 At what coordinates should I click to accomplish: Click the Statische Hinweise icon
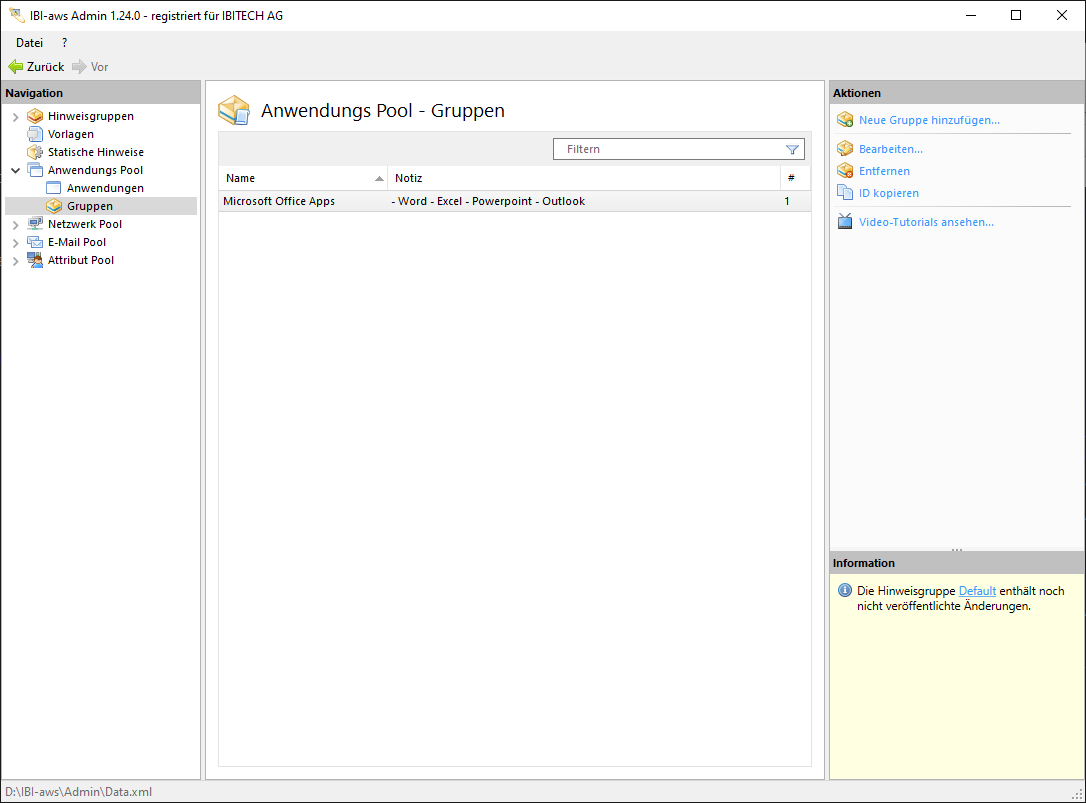pos(35,152)
